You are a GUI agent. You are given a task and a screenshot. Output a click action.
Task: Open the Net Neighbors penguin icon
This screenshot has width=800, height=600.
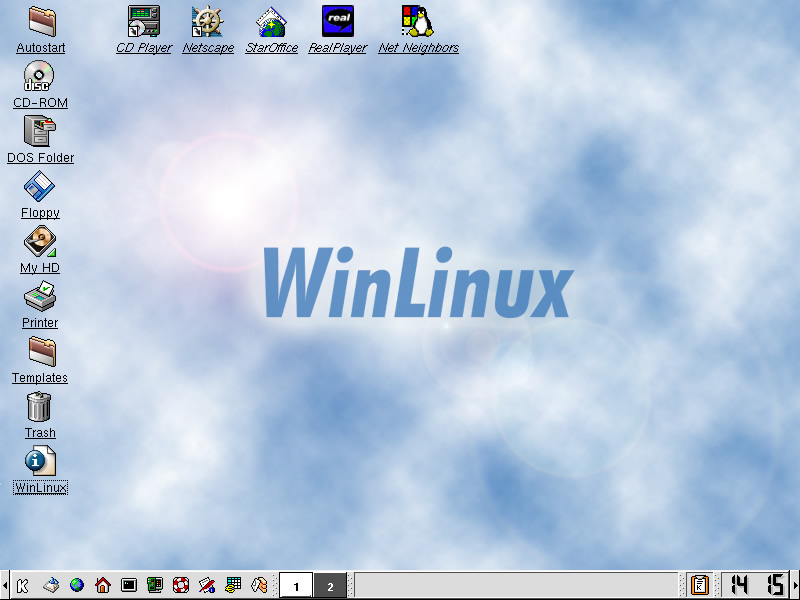pos(418,21)
